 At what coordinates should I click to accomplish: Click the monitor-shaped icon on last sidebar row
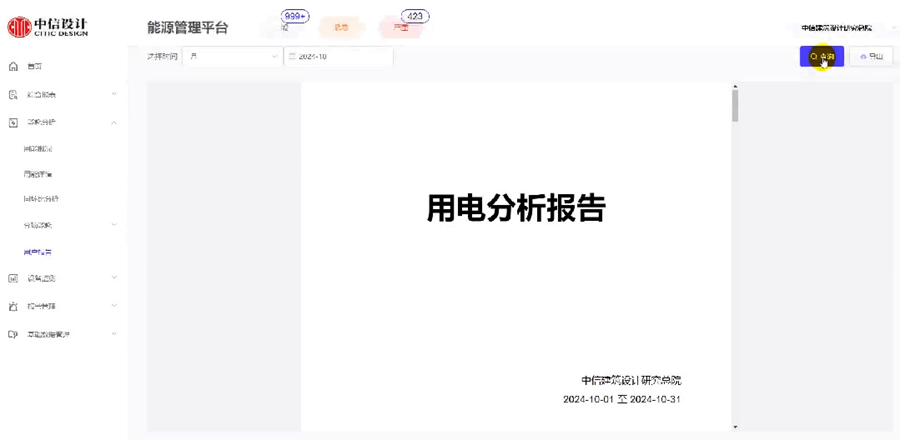14,334
